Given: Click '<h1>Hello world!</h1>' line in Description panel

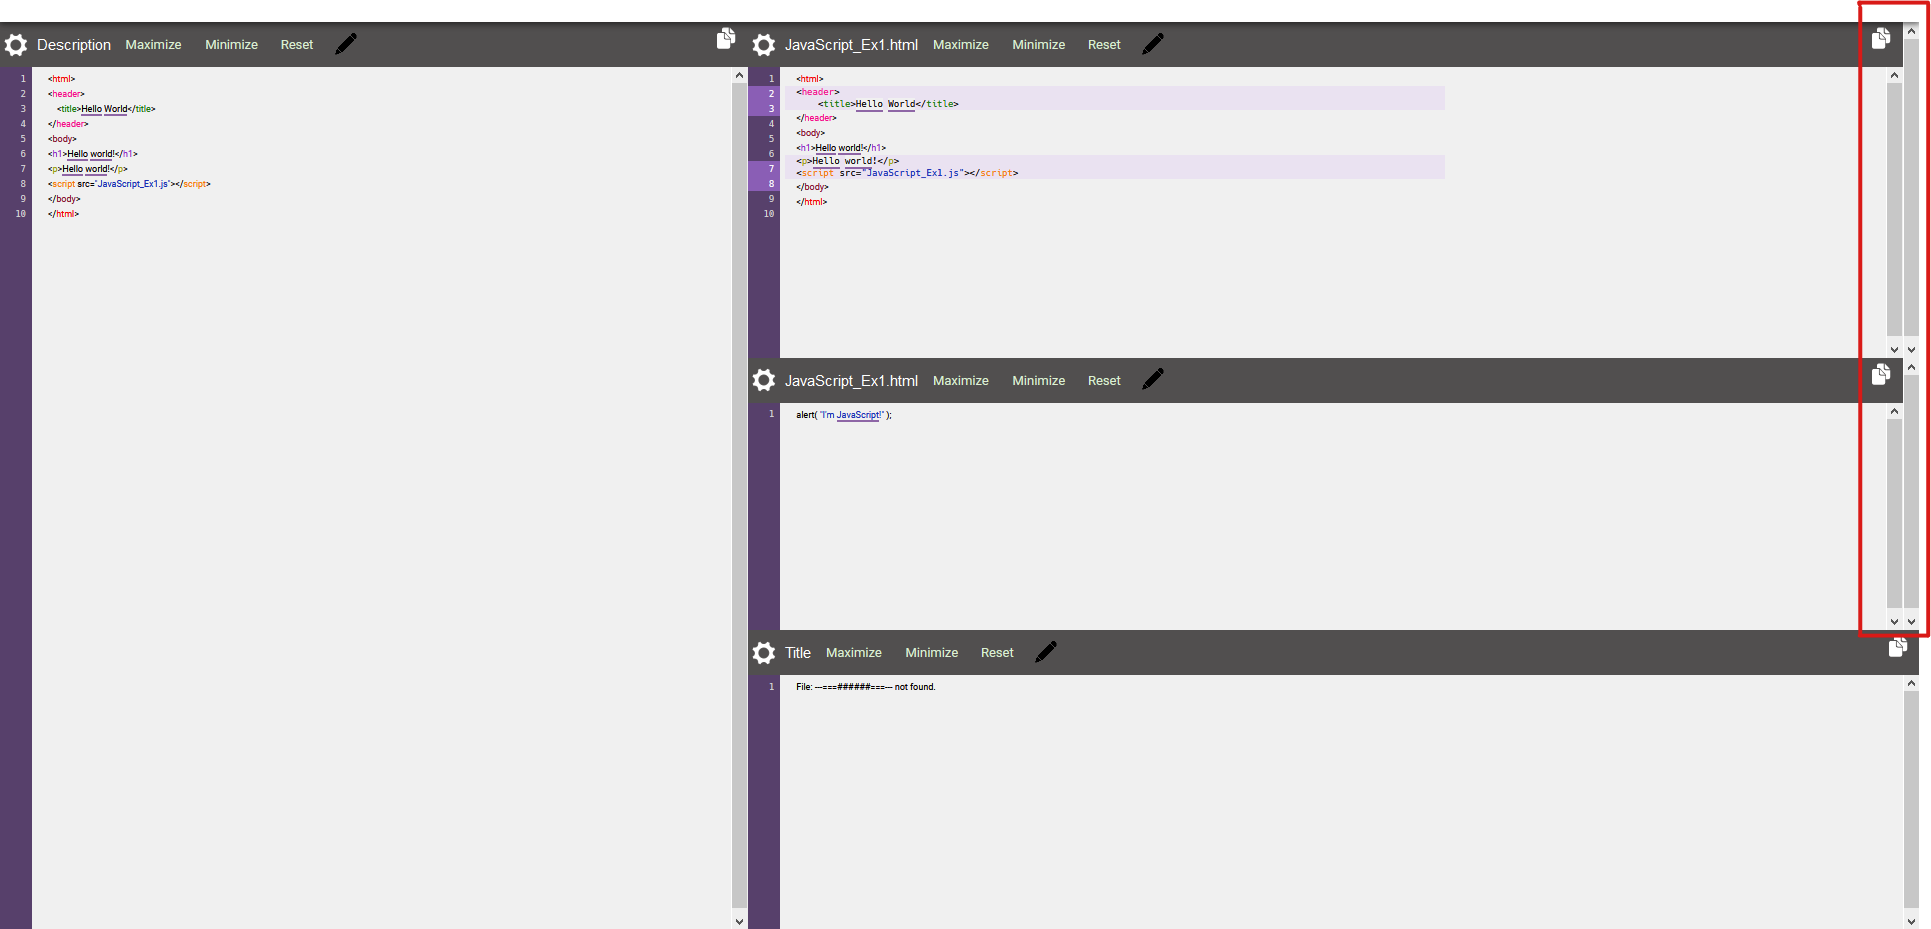Looking at the screenshot, I should click(x=92, y=154).
